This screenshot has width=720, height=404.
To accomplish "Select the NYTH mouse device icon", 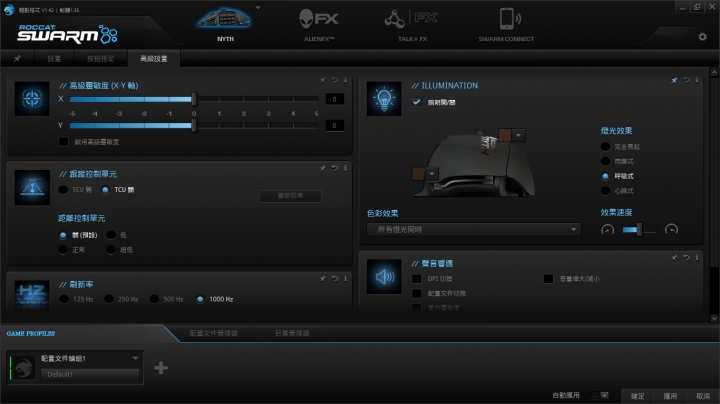I will 224,19.
